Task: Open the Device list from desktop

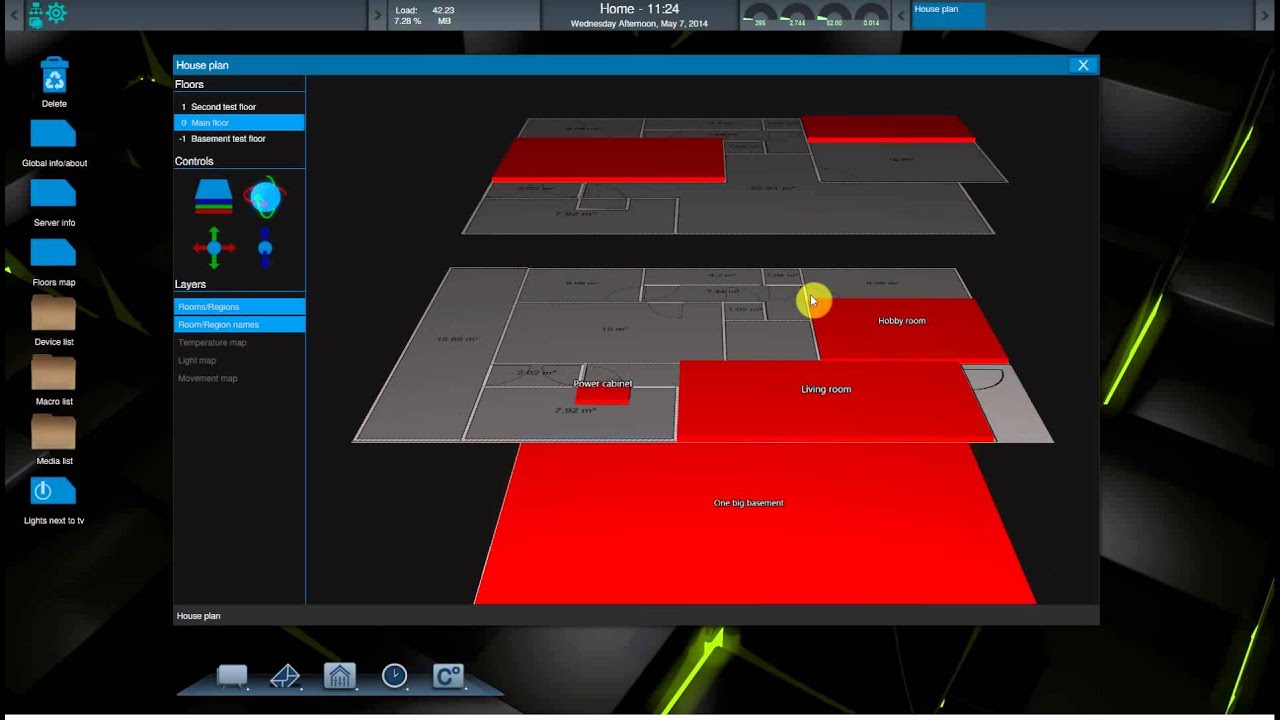Action: click(x=53, y=315)
